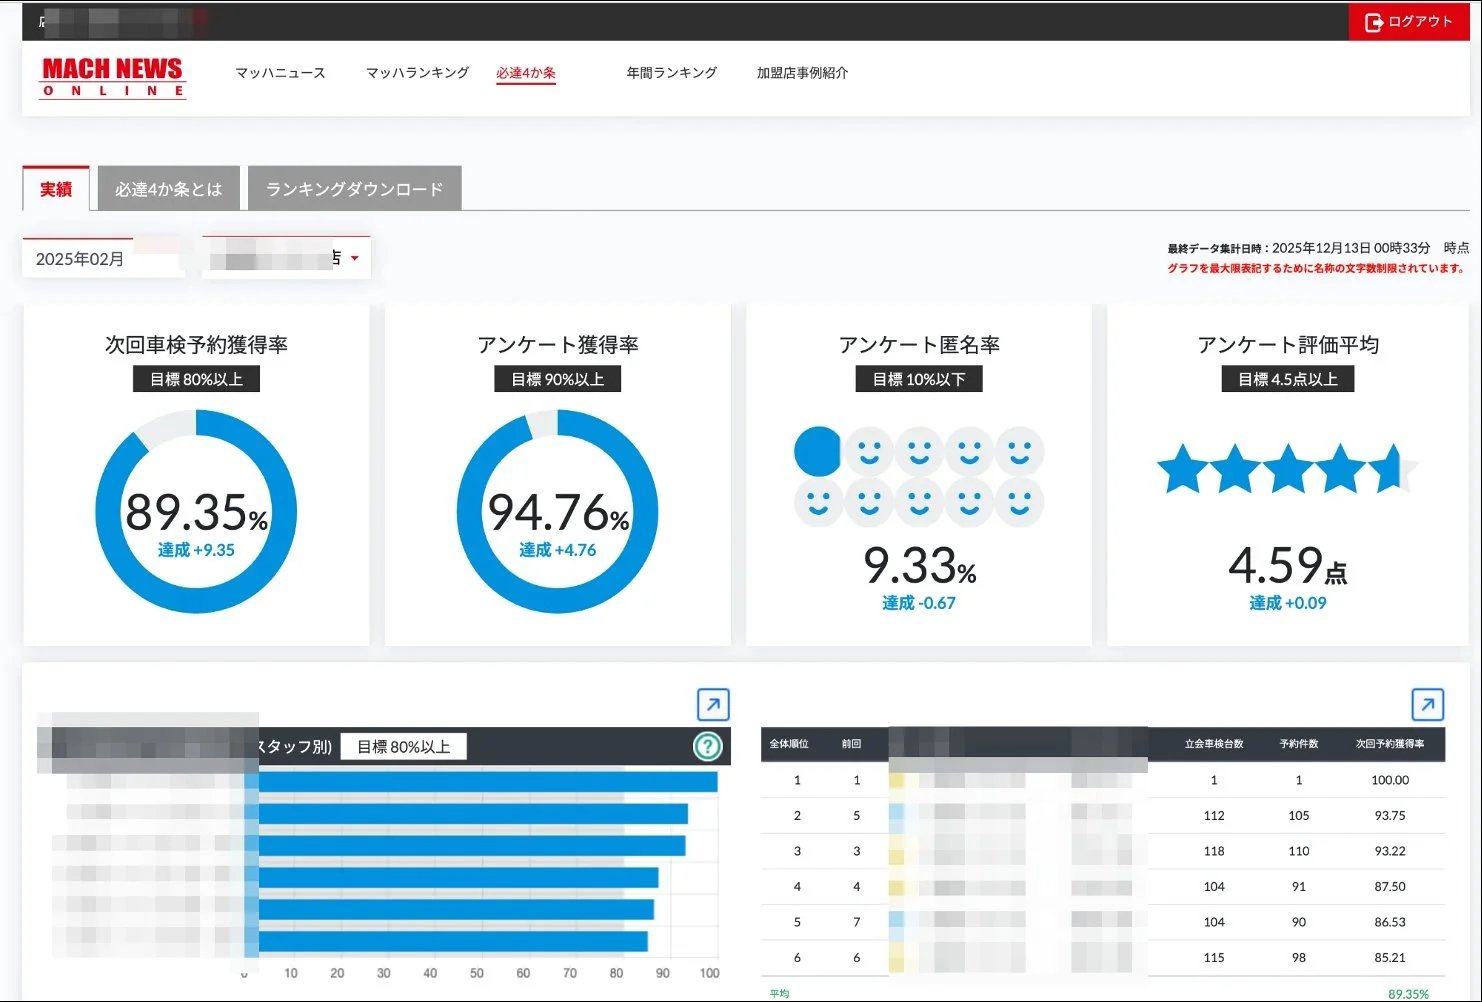Click the half-filled fifth rating star

(x=1392, y=470)
